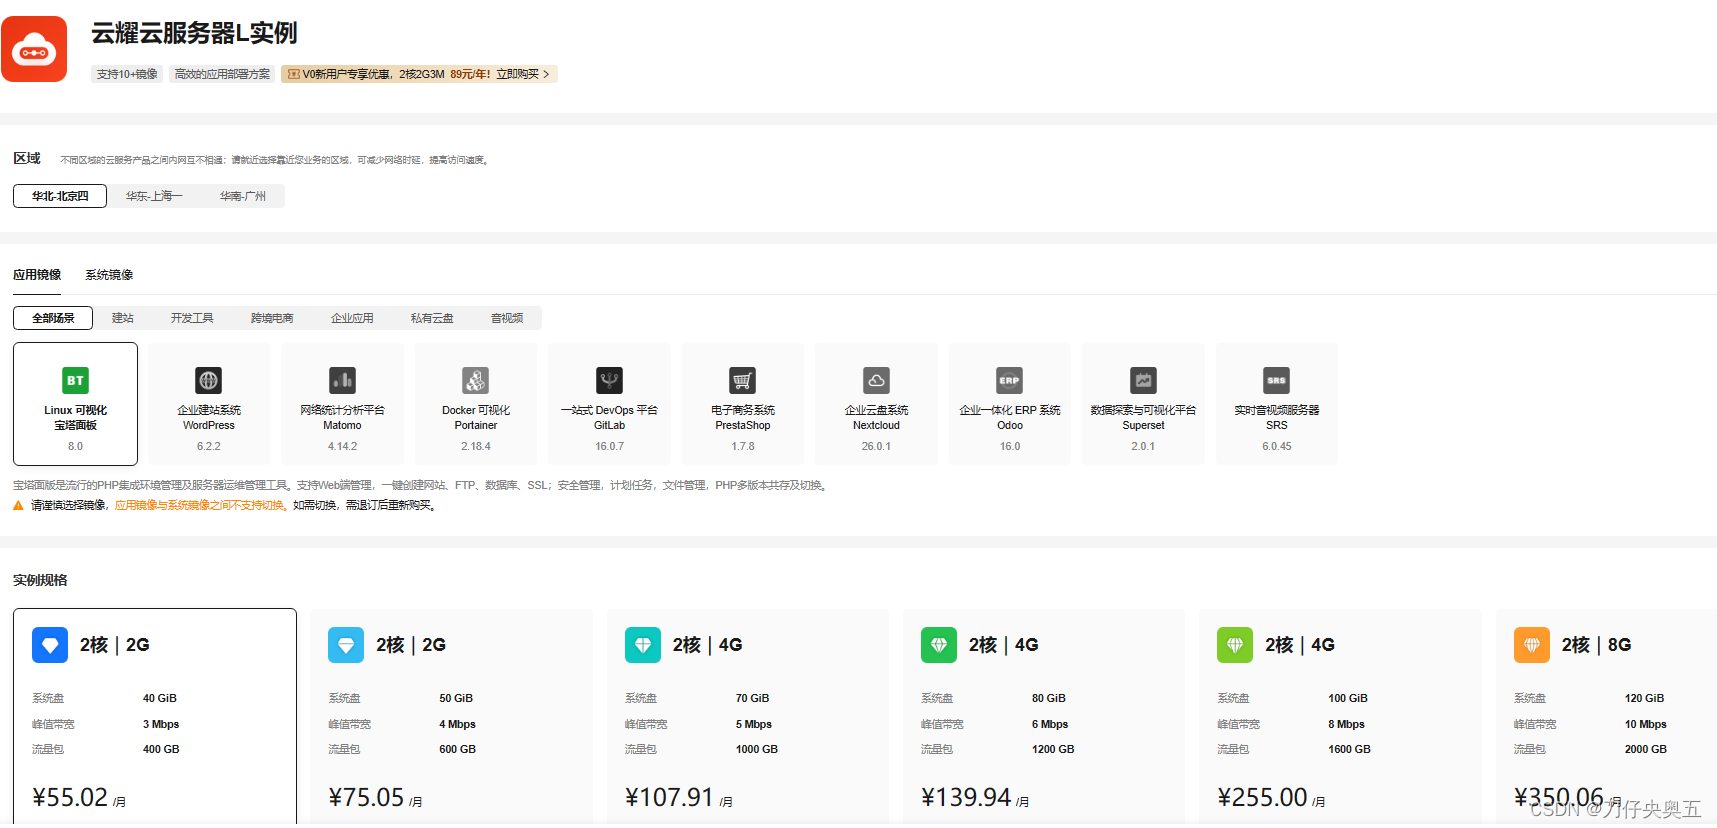Viewport: 1717px width, 828px height.
Task: Select region 华东-上海一
Action: (x=154, y=196)
